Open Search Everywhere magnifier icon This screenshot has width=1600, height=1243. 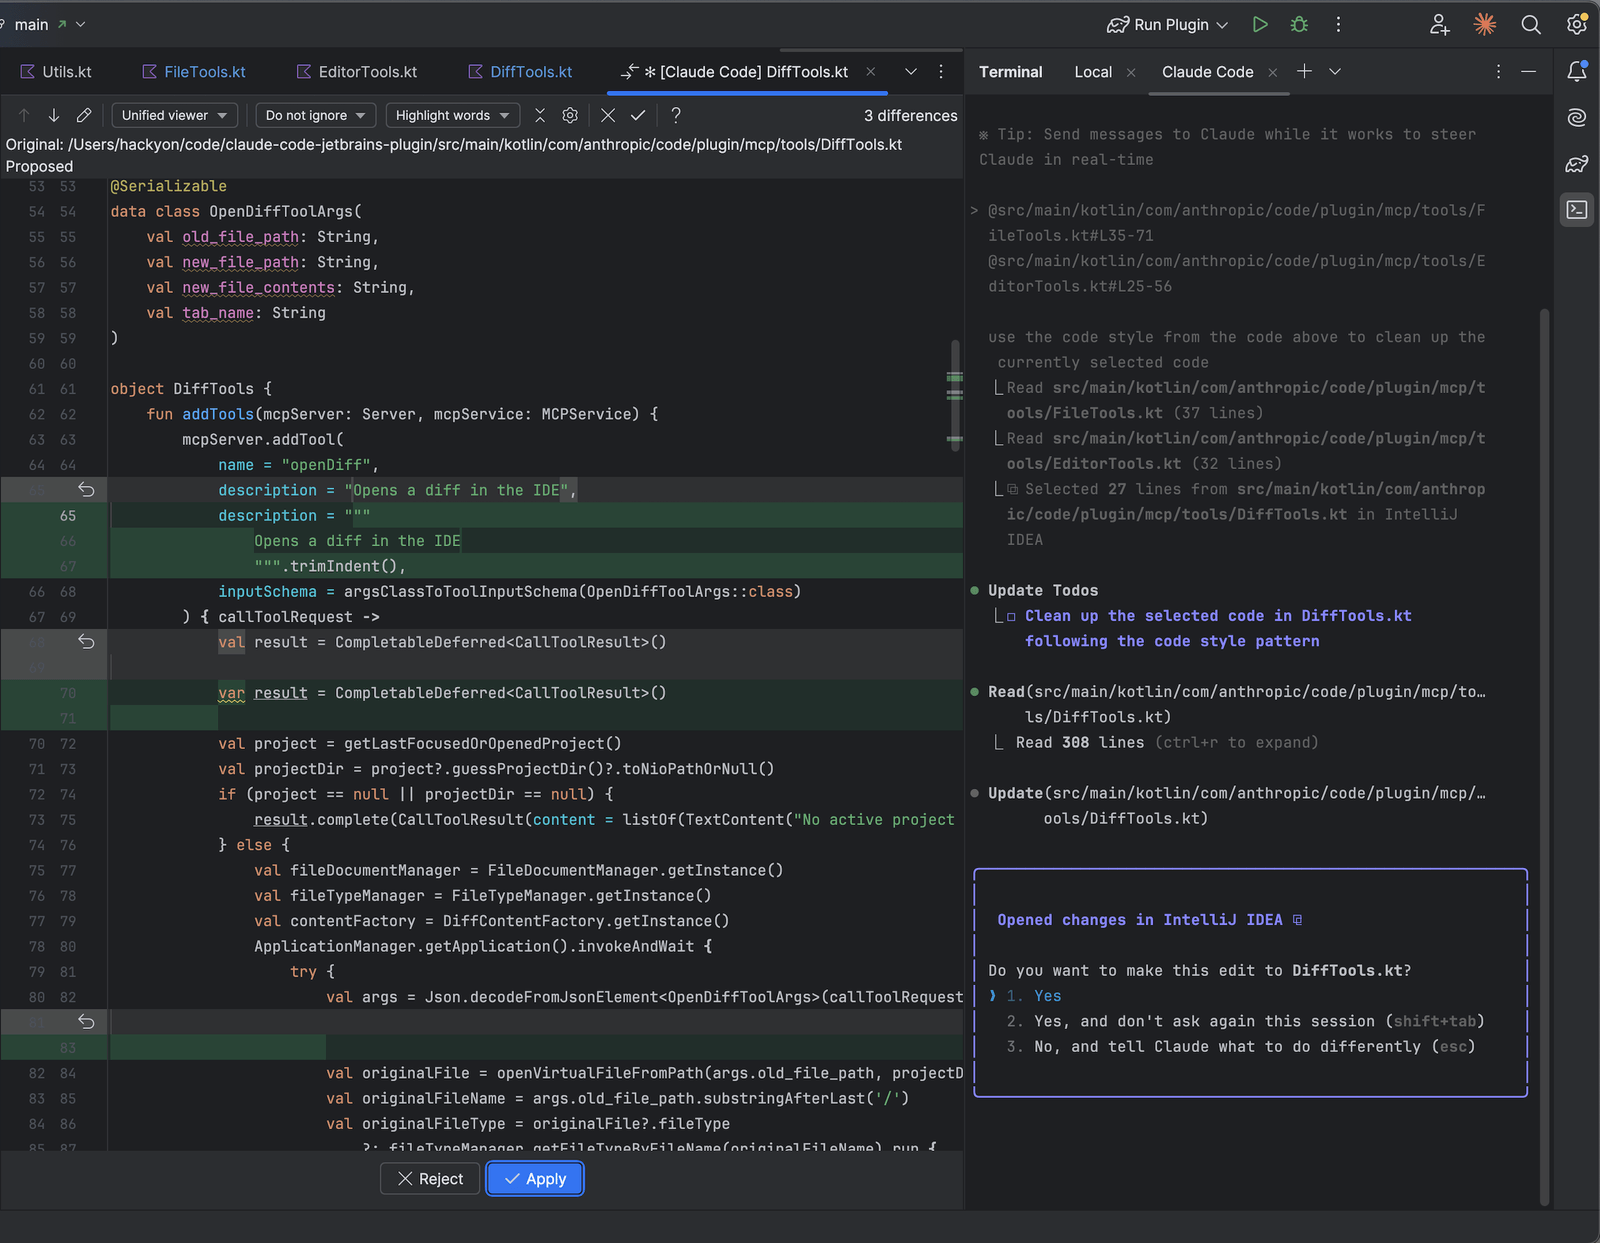coord(1531,24)
